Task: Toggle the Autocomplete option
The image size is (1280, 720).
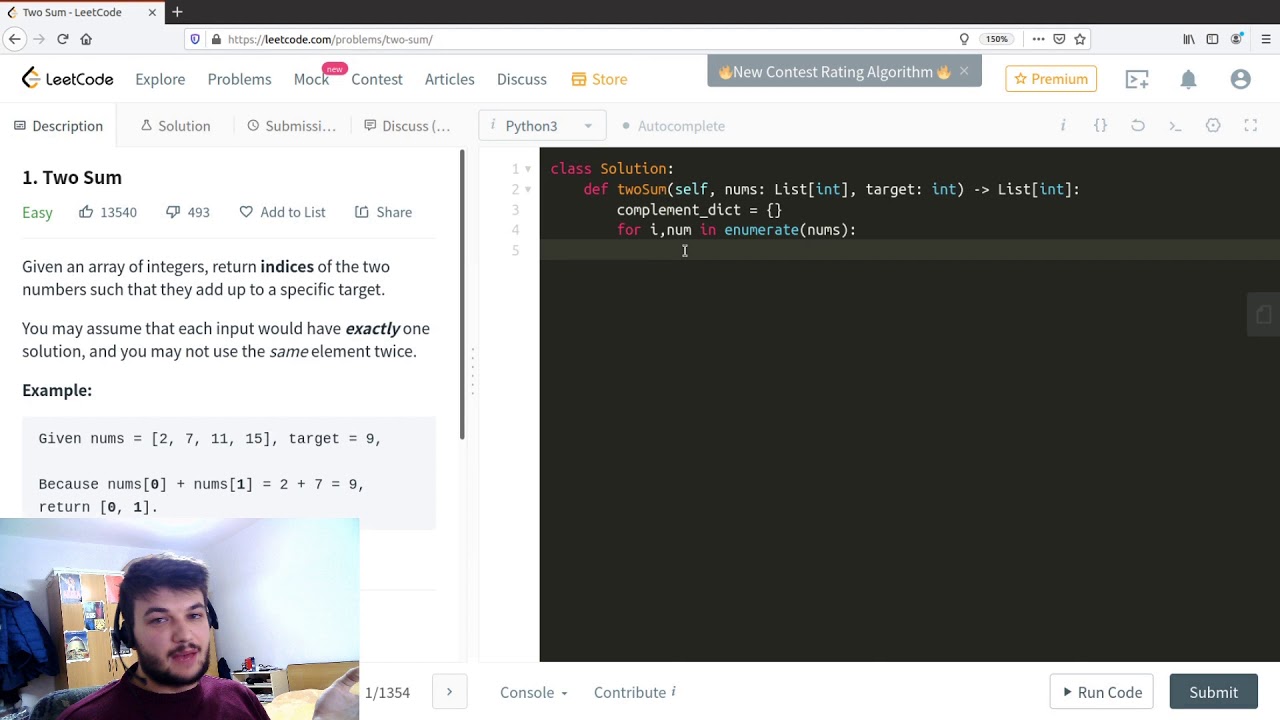Action: tap(673, 126)
